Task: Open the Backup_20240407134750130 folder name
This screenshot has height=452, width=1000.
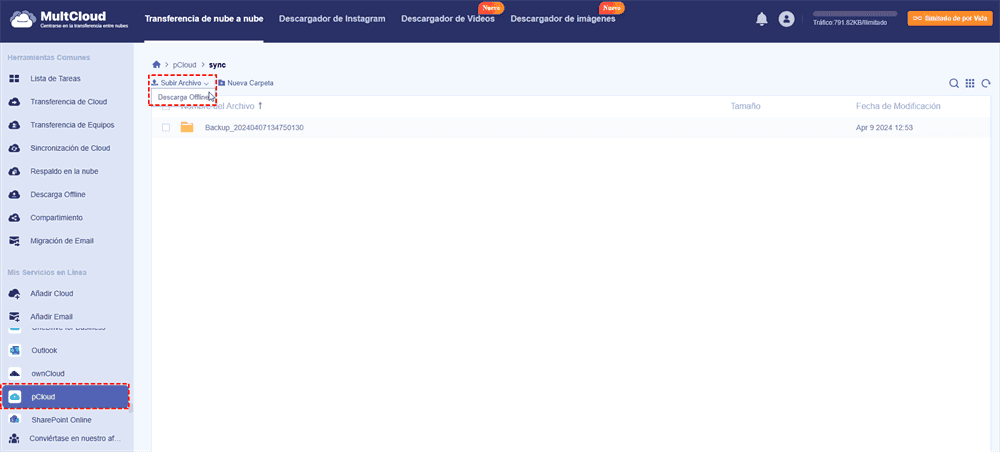Action: tap(254, 128)
